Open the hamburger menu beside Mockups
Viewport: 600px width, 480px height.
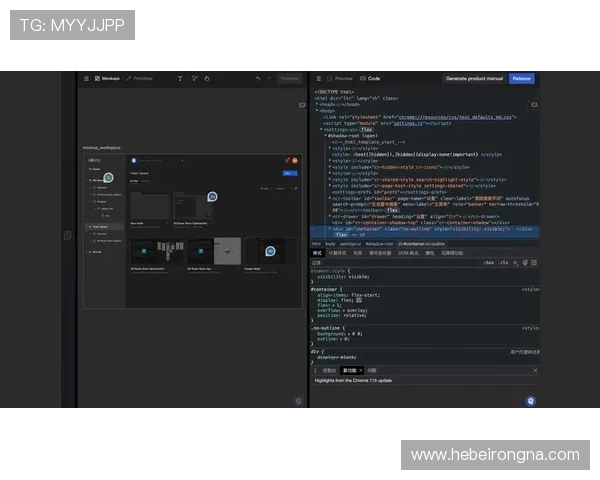tap(87, 78)
